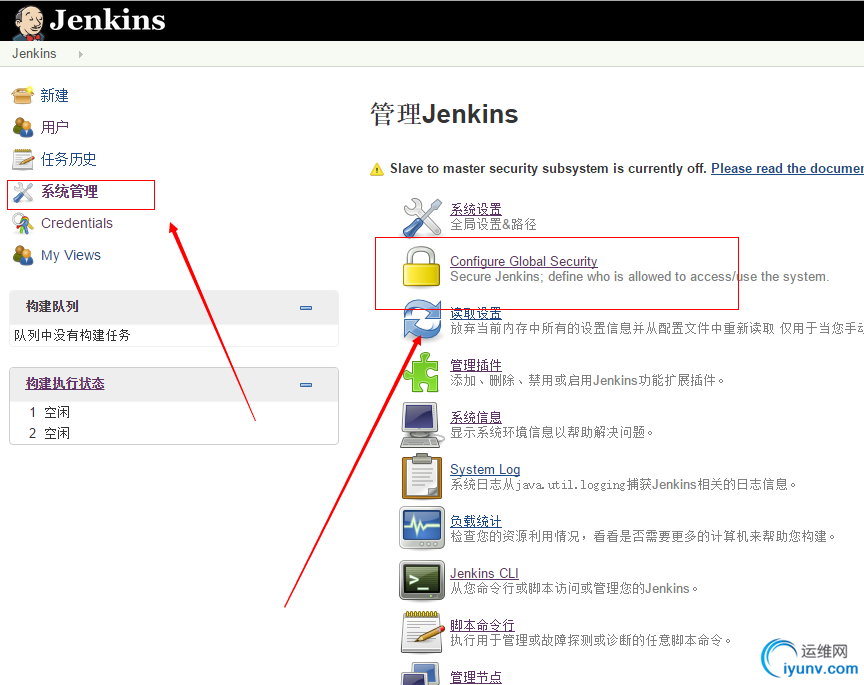Click the Jenkins breadcrumb link

(34, 53)
